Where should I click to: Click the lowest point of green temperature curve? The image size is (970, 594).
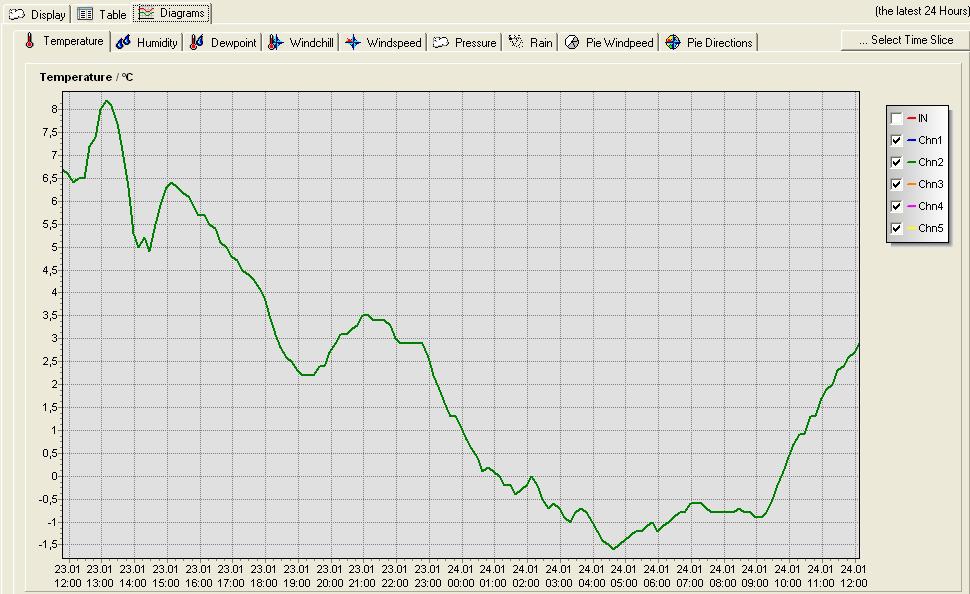614,549
